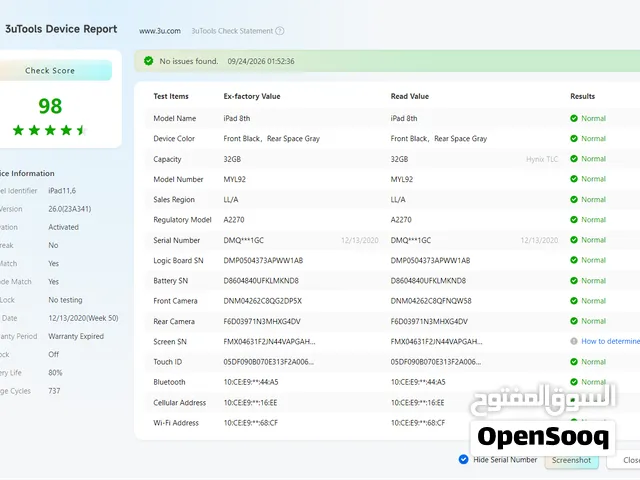Click the Results column header
The height and width of the screenshot is (480, 640).
pos(582,96)
